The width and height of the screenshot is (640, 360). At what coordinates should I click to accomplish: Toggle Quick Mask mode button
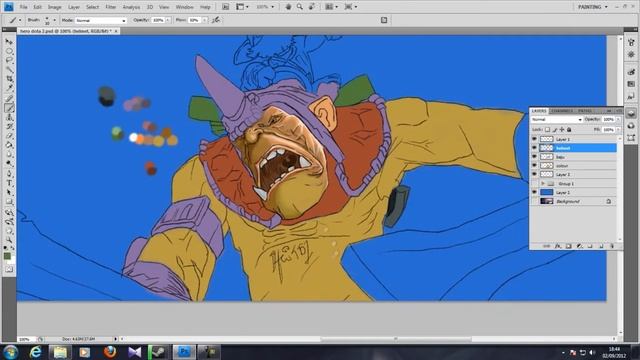9,269
